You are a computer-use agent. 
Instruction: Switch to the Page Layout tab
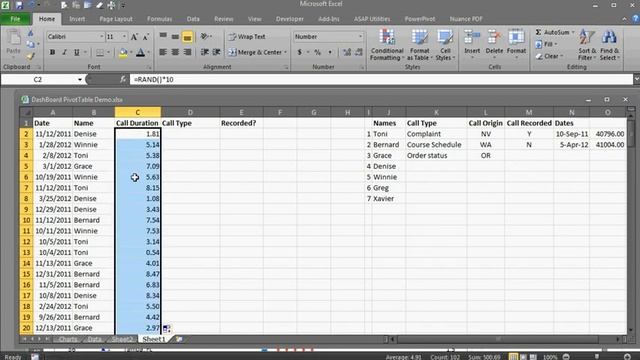pos(116,19)
